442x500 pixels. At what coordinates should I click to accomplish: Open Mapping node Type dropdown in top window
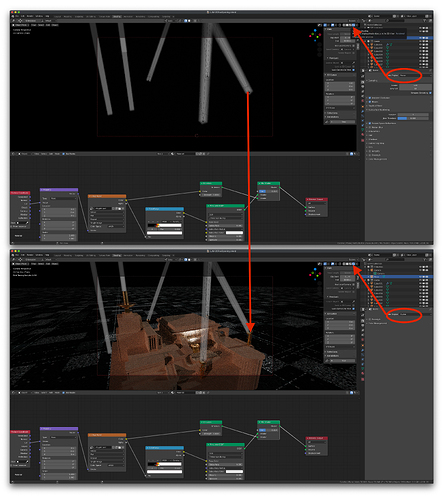coord(63,198)
